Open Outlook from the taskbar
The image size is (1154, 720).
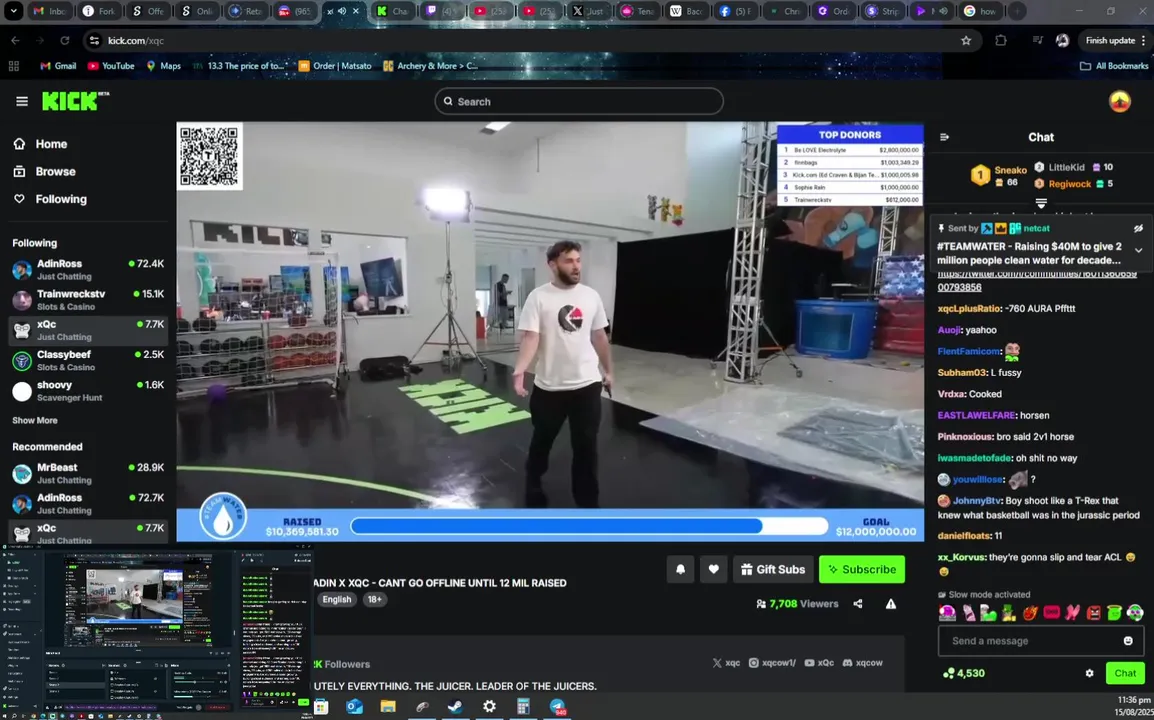point(354,707)
